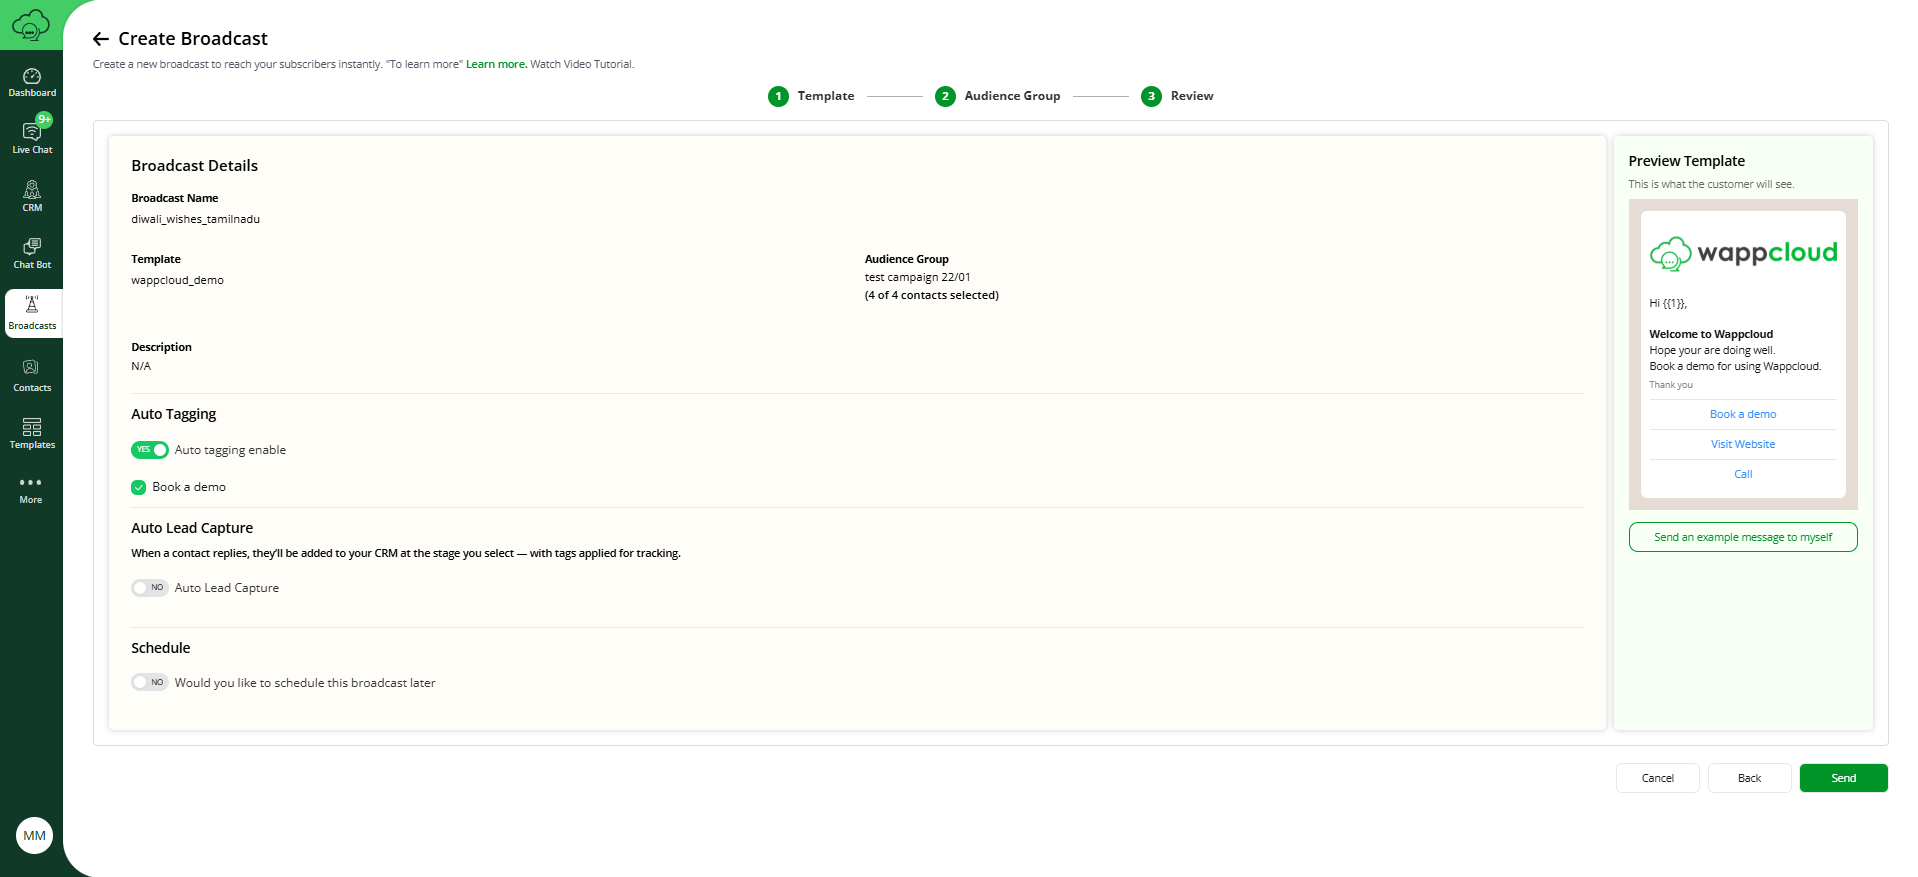Image resolution: width=1918 pixels, height=877 pixels.
Task: Open Chat Bot section
Action: click(x=32, y=253)
